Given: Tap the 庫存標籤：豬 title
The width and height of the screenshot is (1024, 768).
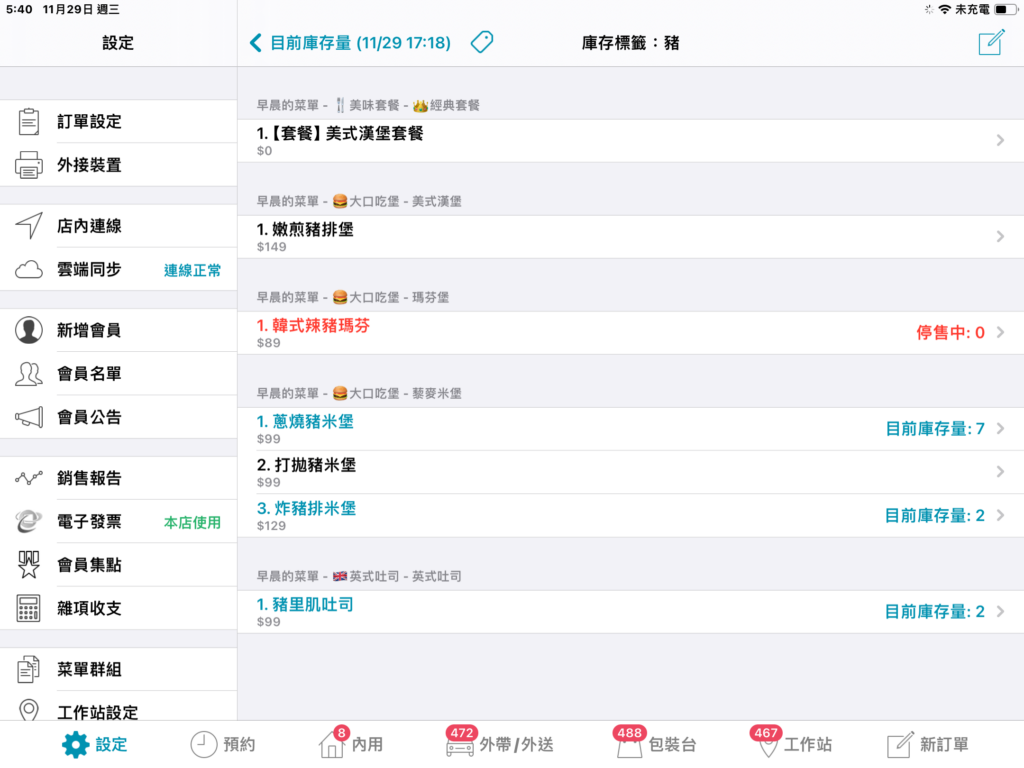Looking at the screenshot, I should [x=630, y=43].
